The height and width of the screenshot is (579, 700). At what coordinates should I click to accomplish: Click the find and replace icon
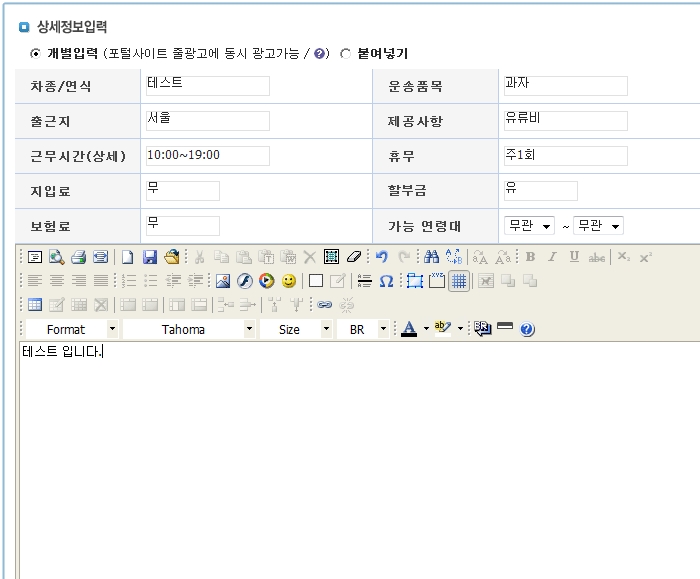point(454,257)
